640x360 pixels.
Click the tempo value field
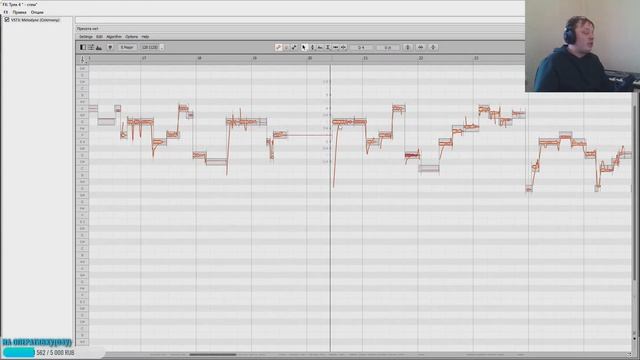click(150, 47)
